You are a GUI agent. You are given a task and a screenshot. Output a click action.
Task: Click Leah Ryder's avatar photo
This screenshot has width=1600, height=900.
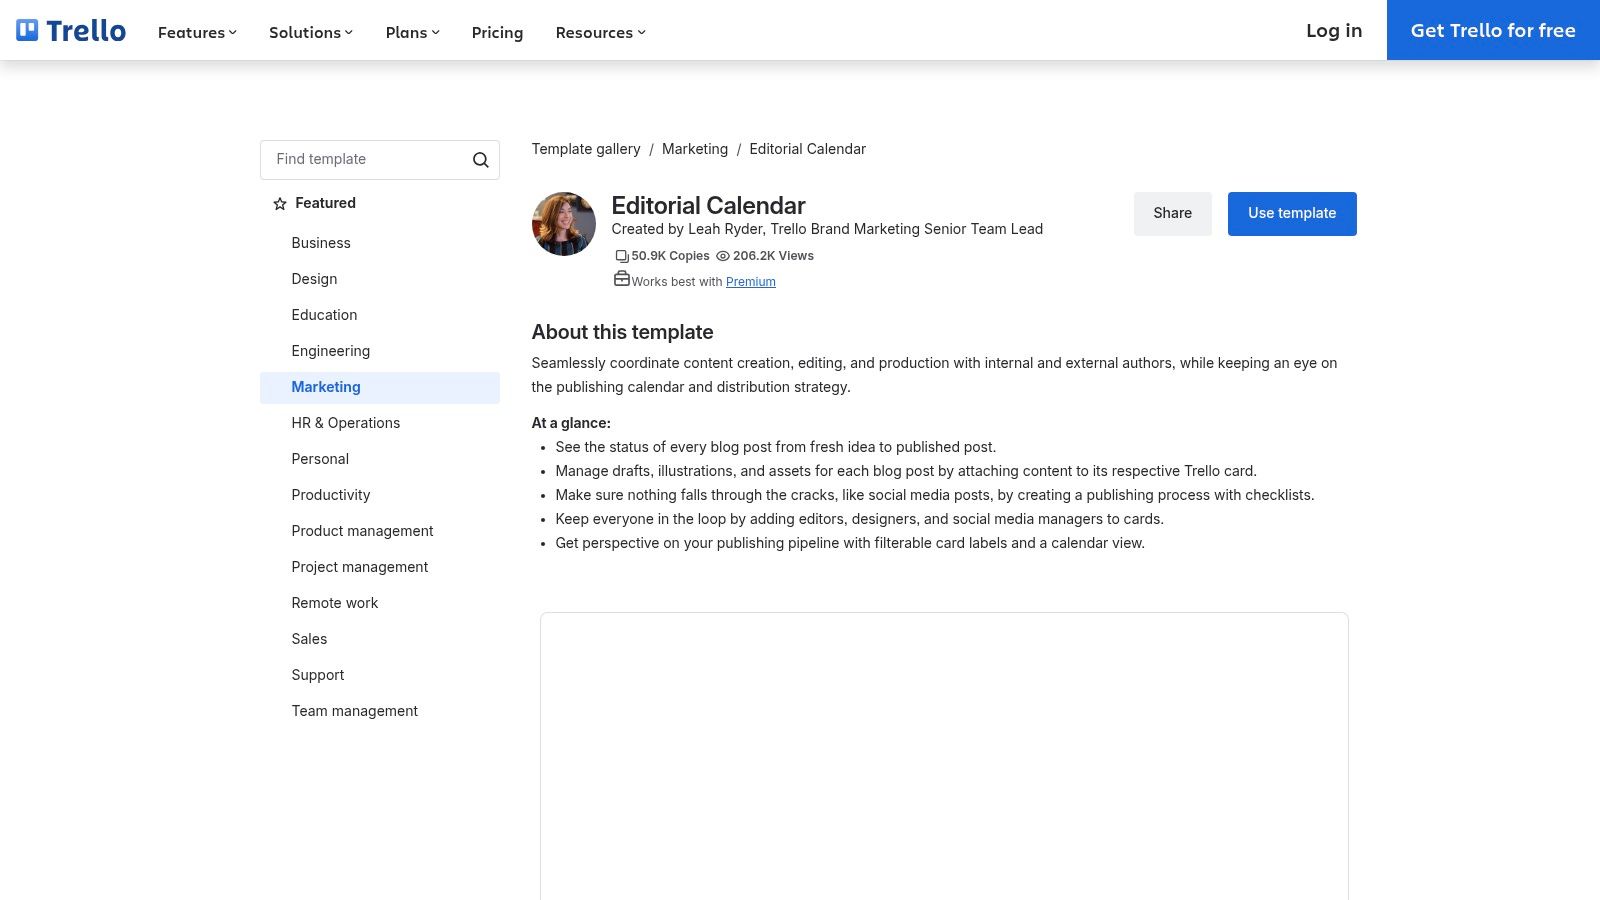(564, 224)
